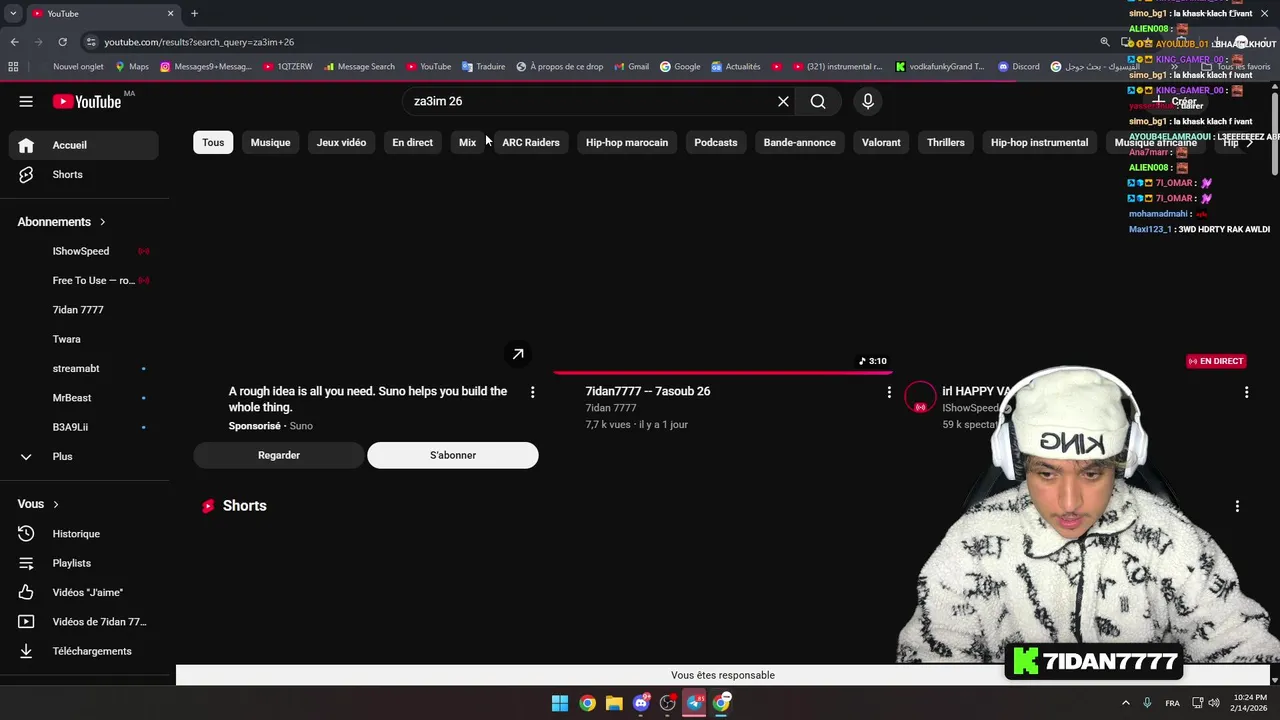Open the browser tab search dropdown
The height and width of the screenshot is (720, 1280).
click(13, 13)
